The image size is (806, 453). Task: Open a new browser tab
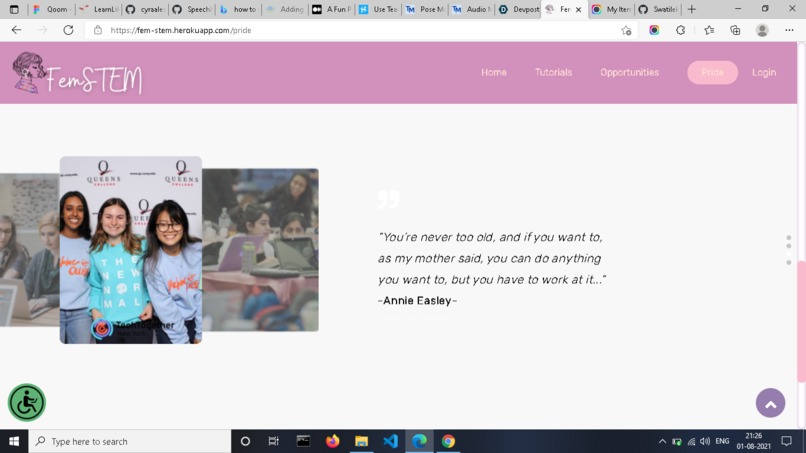point(692,9)
